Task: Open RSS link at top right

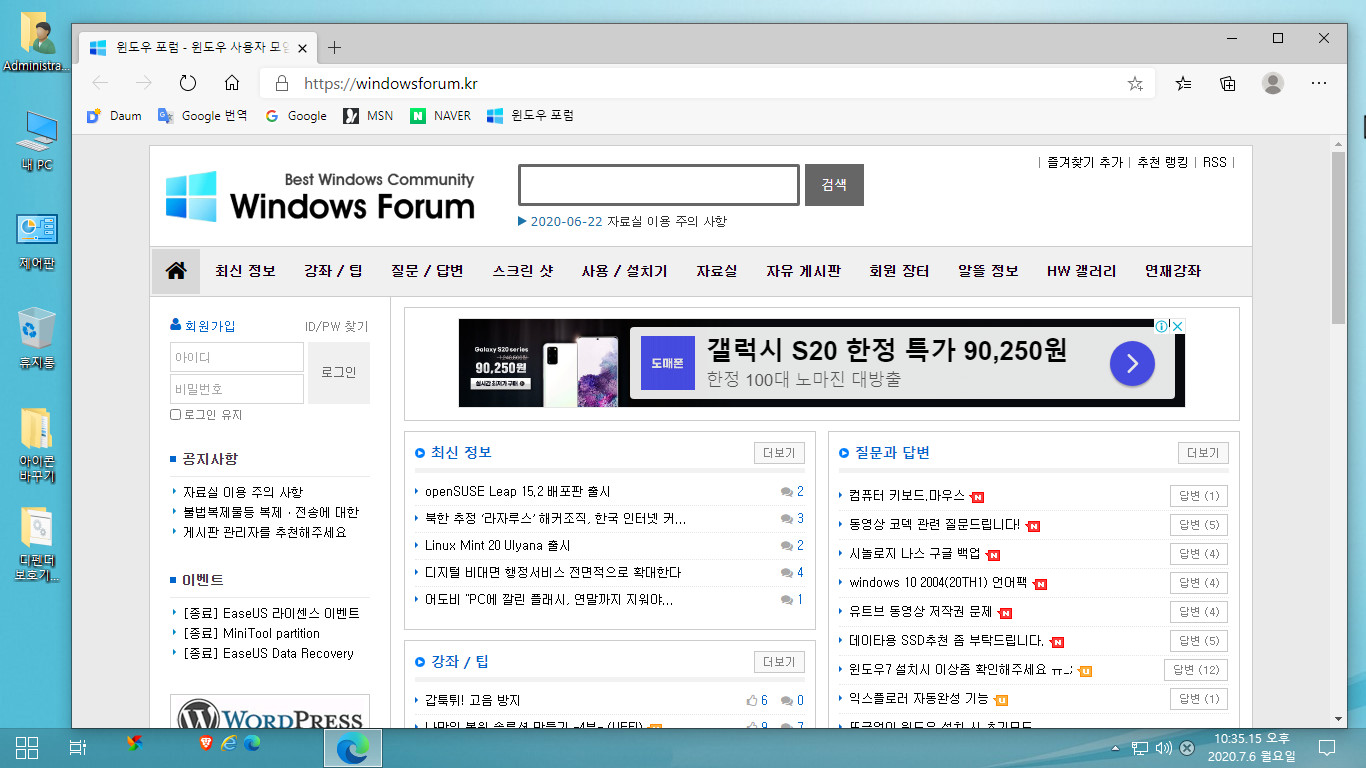Action: coord(1214,162)
